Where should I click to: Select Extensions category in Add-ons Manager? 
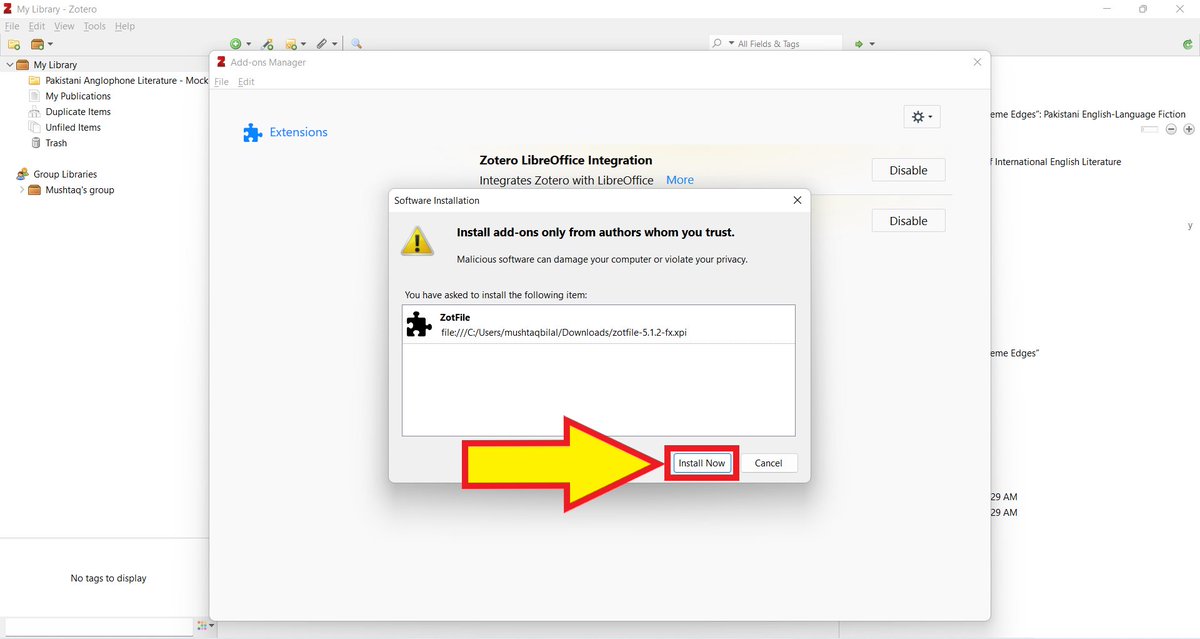tap(286, 132)
